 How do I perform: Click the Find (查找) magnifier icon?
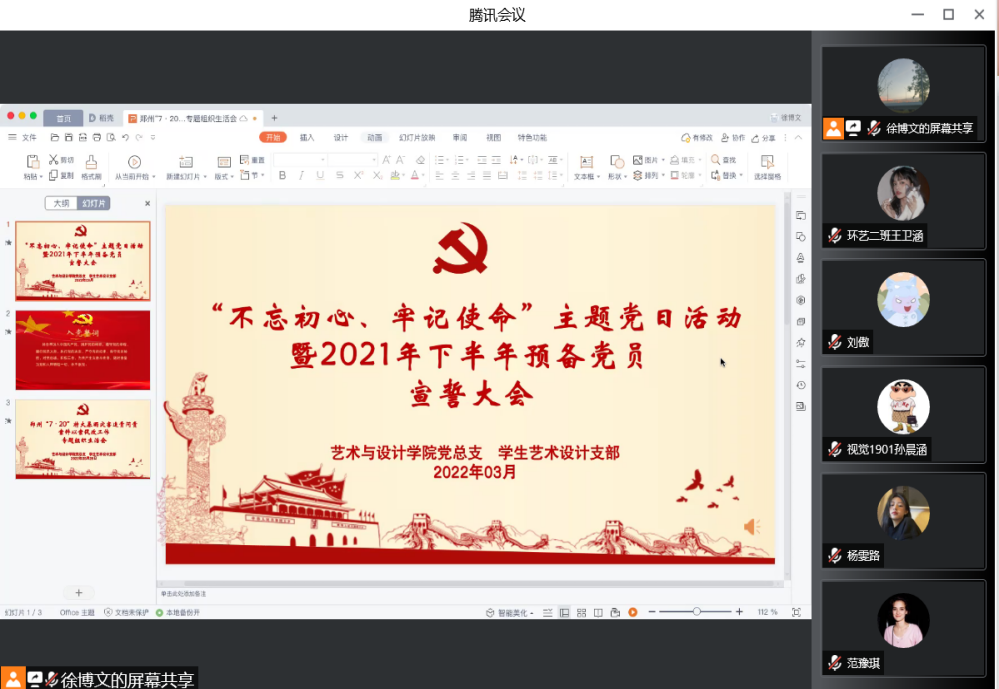(x=716, y=160)
